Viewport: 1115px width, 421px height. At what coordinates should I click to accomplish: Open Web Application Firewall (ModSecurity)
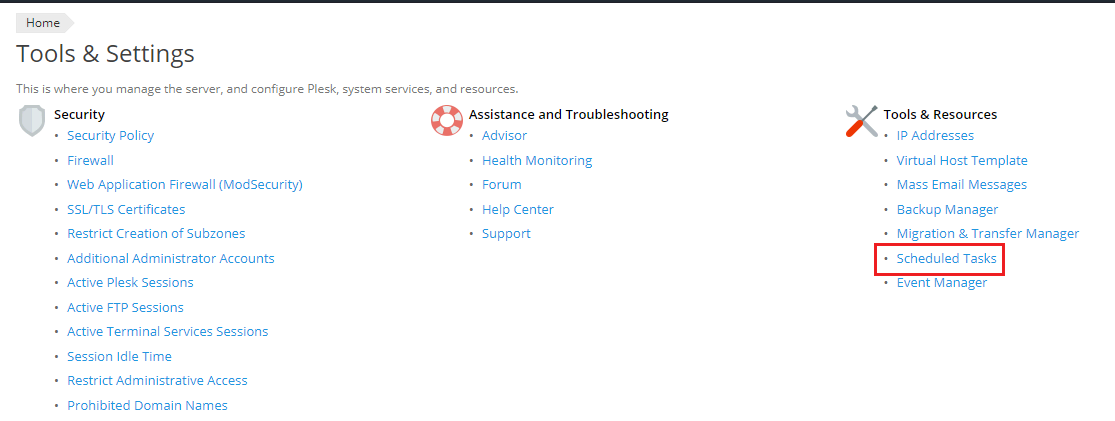pos(184,185)
